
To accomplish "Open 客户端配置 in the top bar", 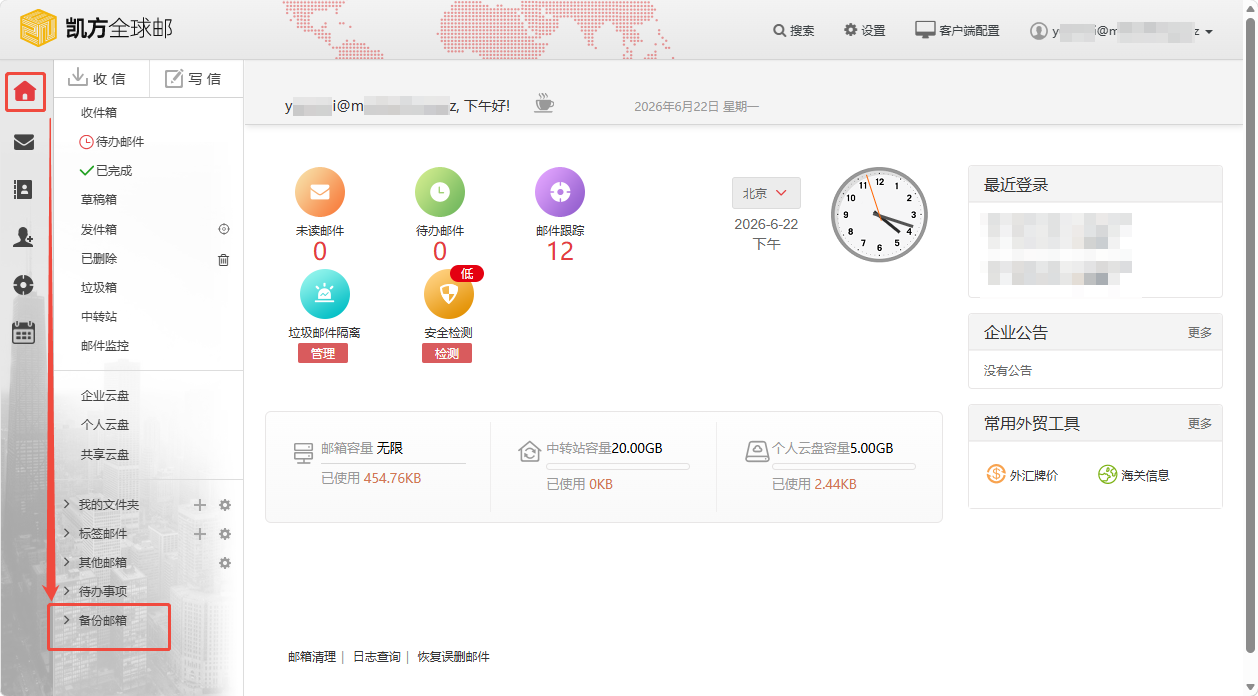I will 957,31.
